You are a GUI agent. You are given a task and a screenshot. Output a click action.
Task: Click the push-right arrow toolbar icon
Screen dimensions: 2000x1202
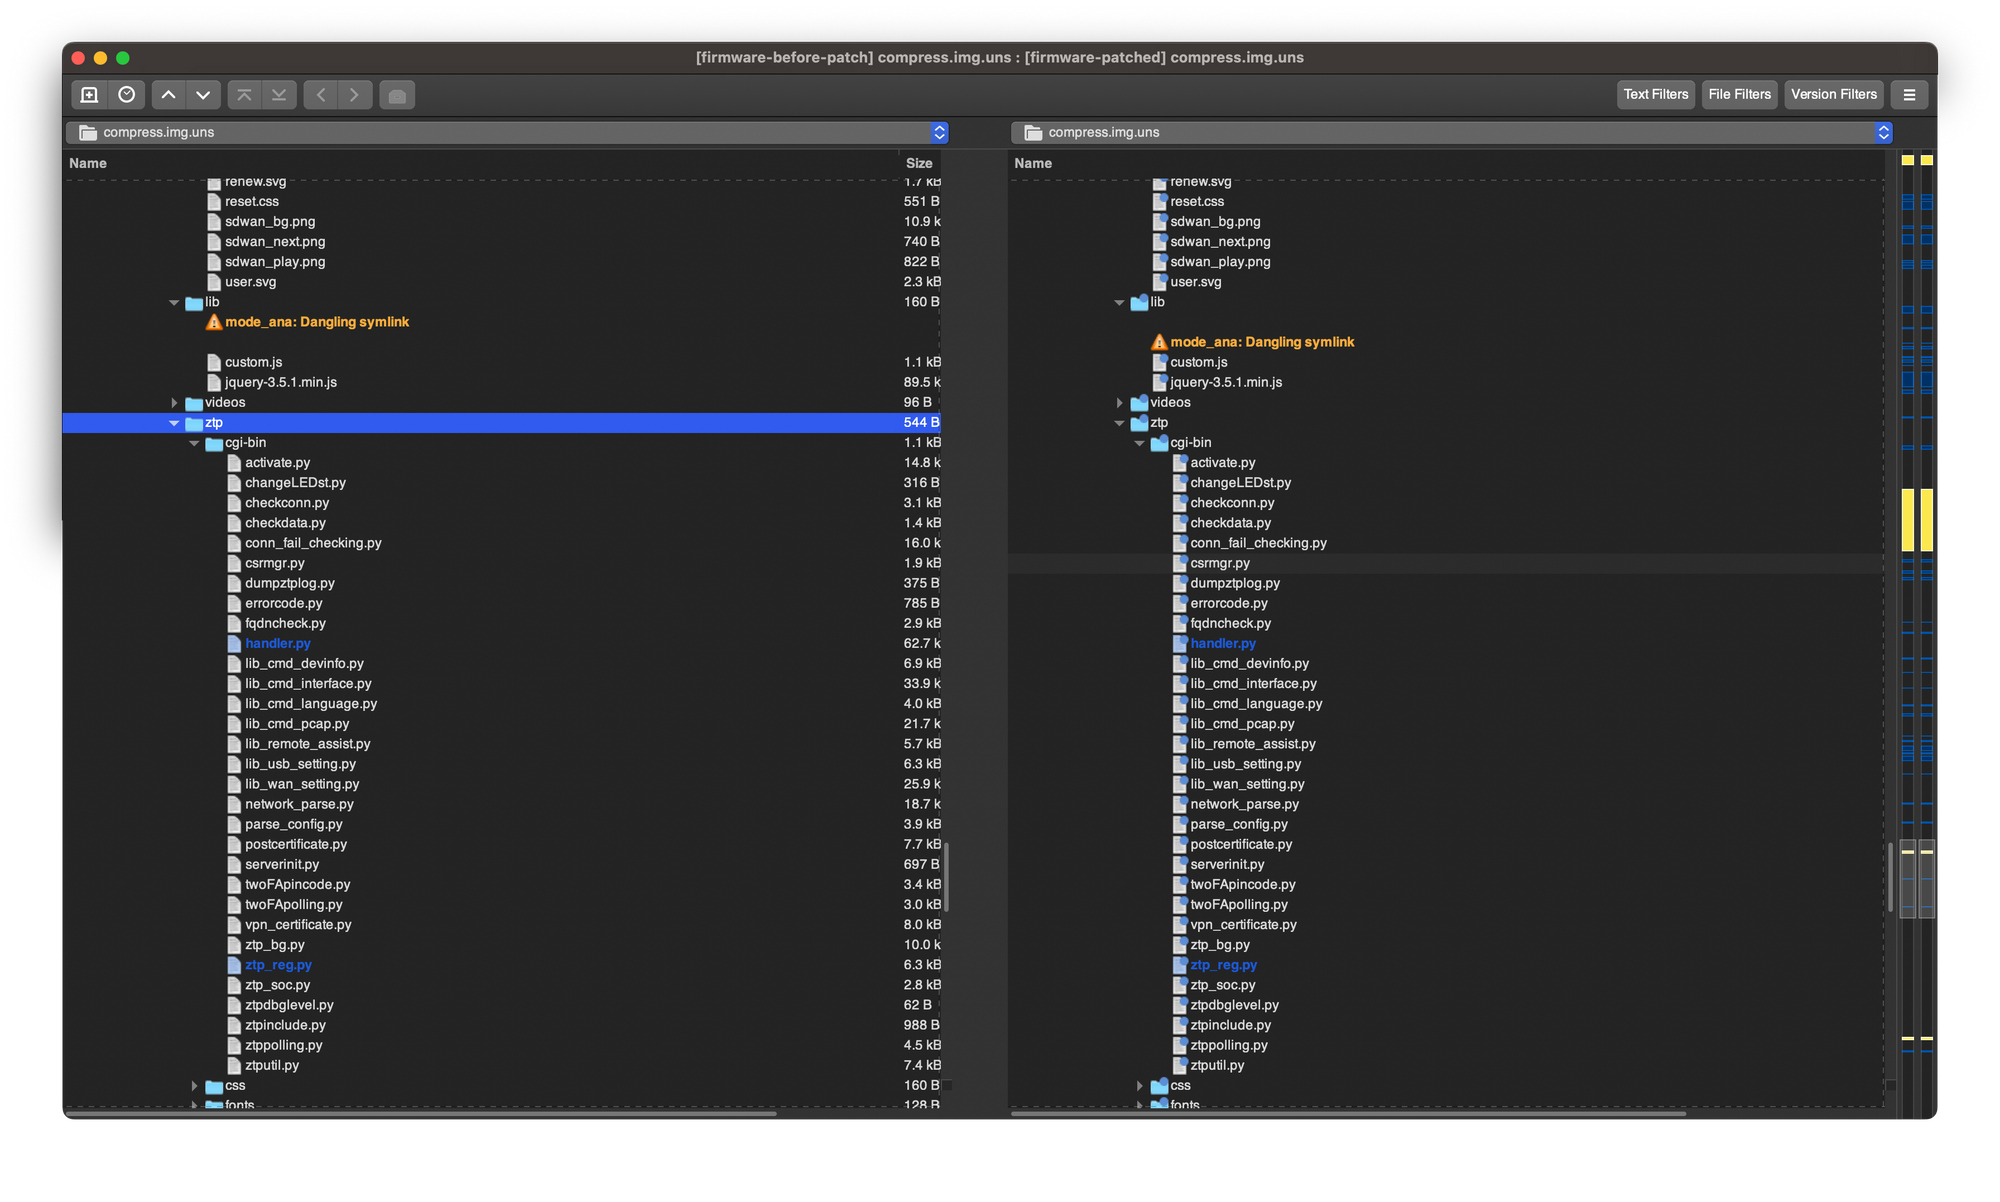click(x=354, y=95)
